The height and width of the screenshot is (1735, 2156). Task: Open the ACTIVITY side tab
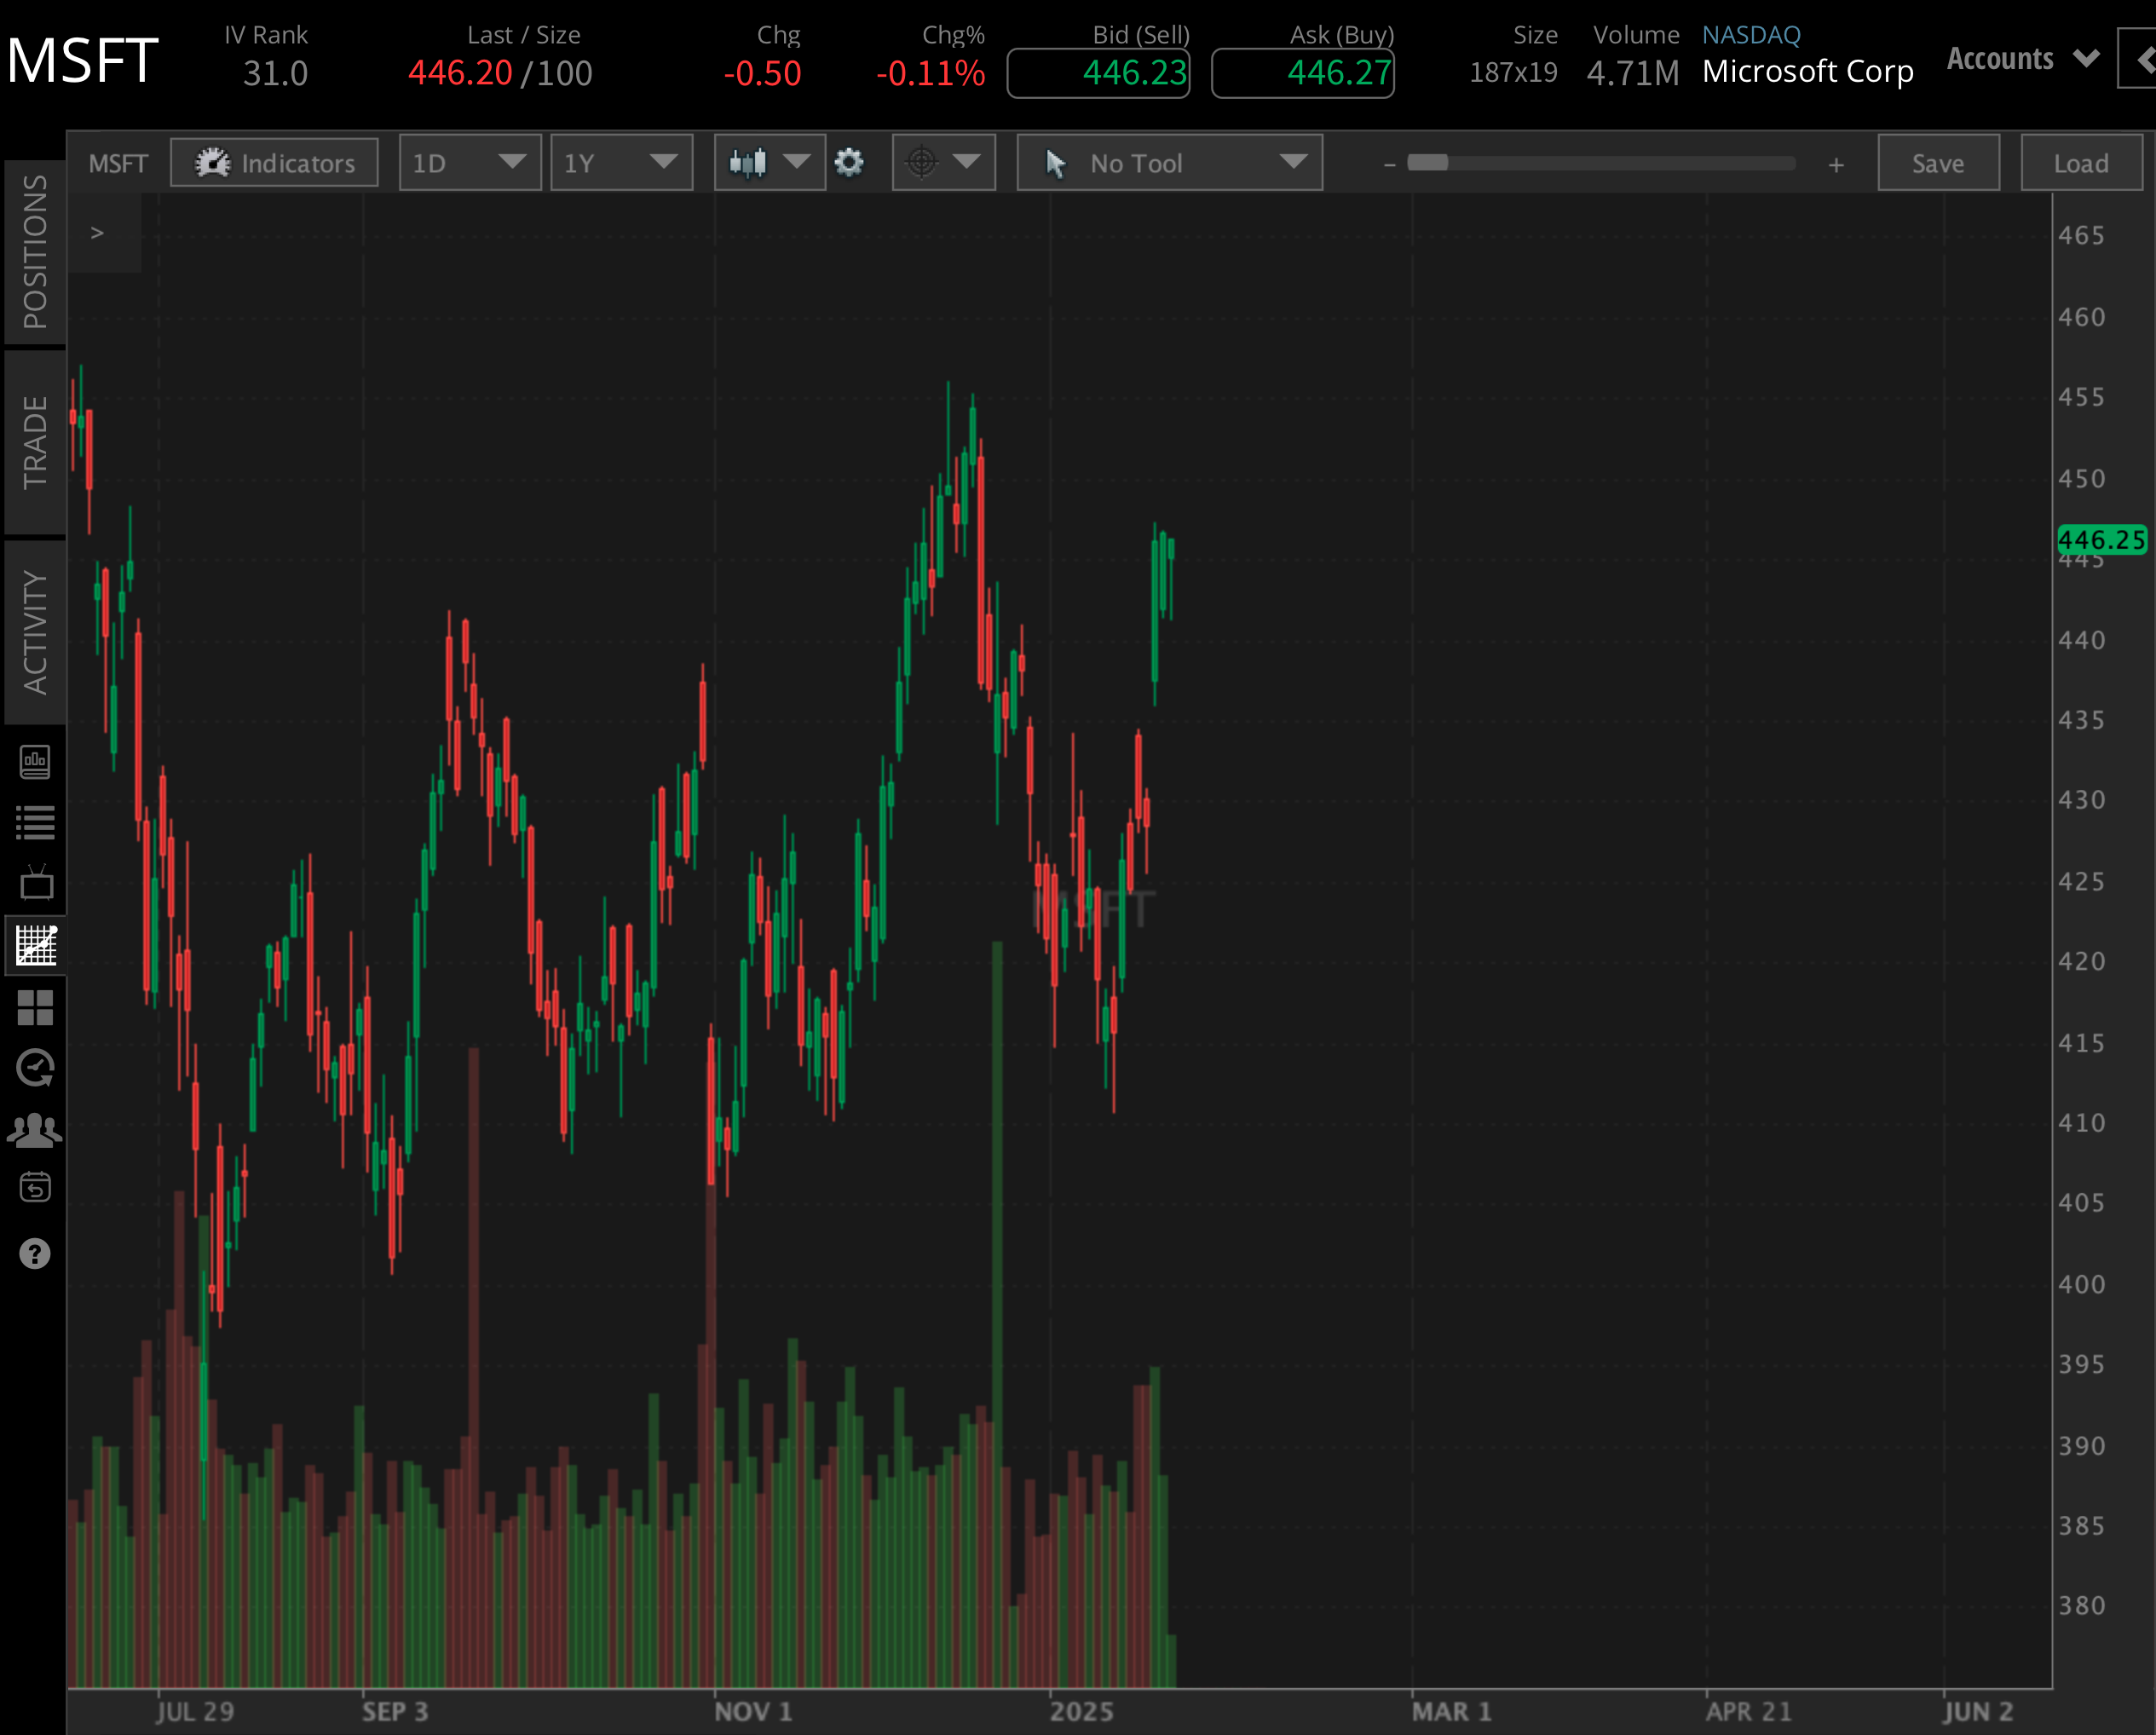pos(35,632)
